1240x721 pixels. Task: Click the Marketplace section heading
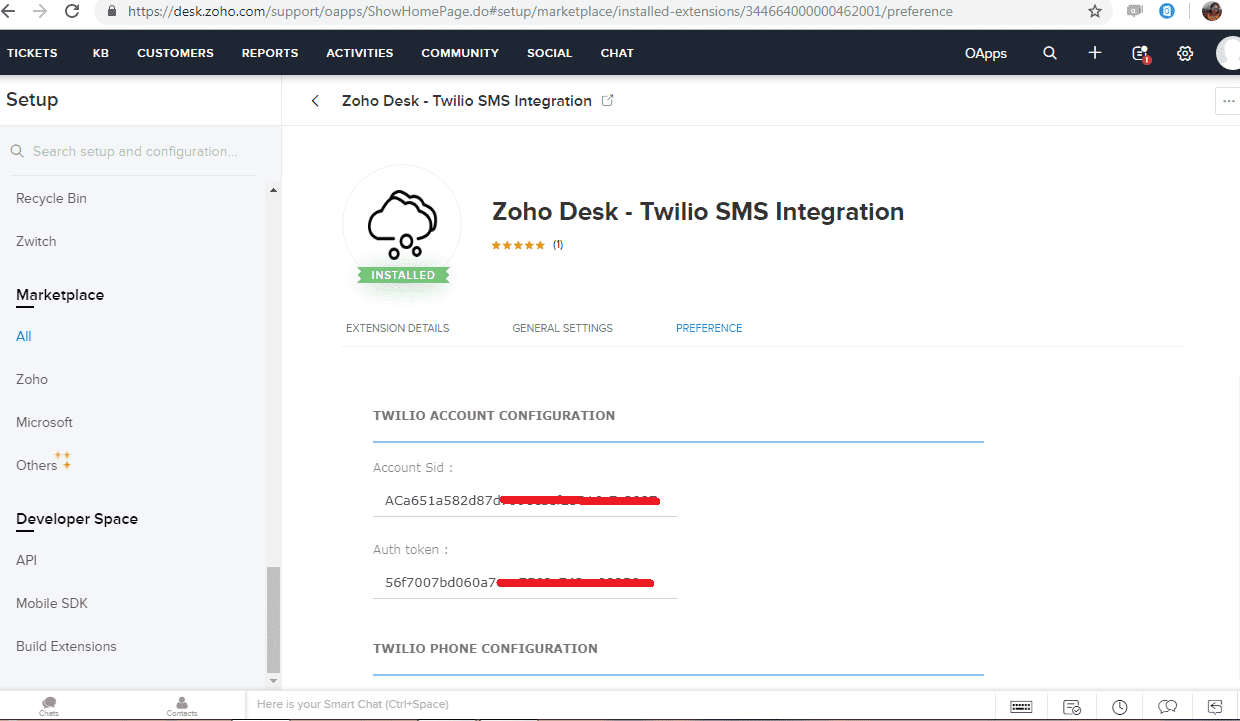coord(60,295)
